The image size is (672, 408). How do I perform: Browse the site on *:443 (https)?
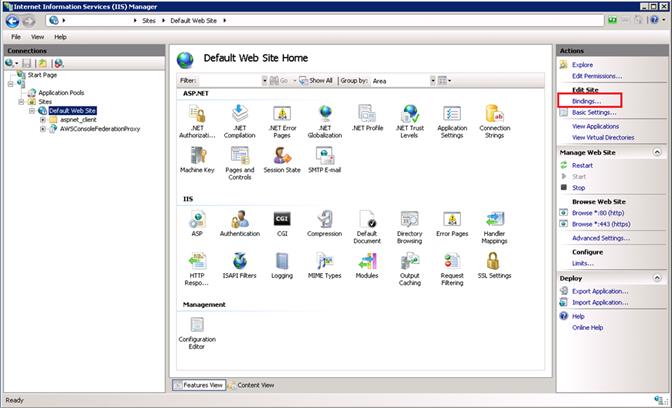point(601,224)
